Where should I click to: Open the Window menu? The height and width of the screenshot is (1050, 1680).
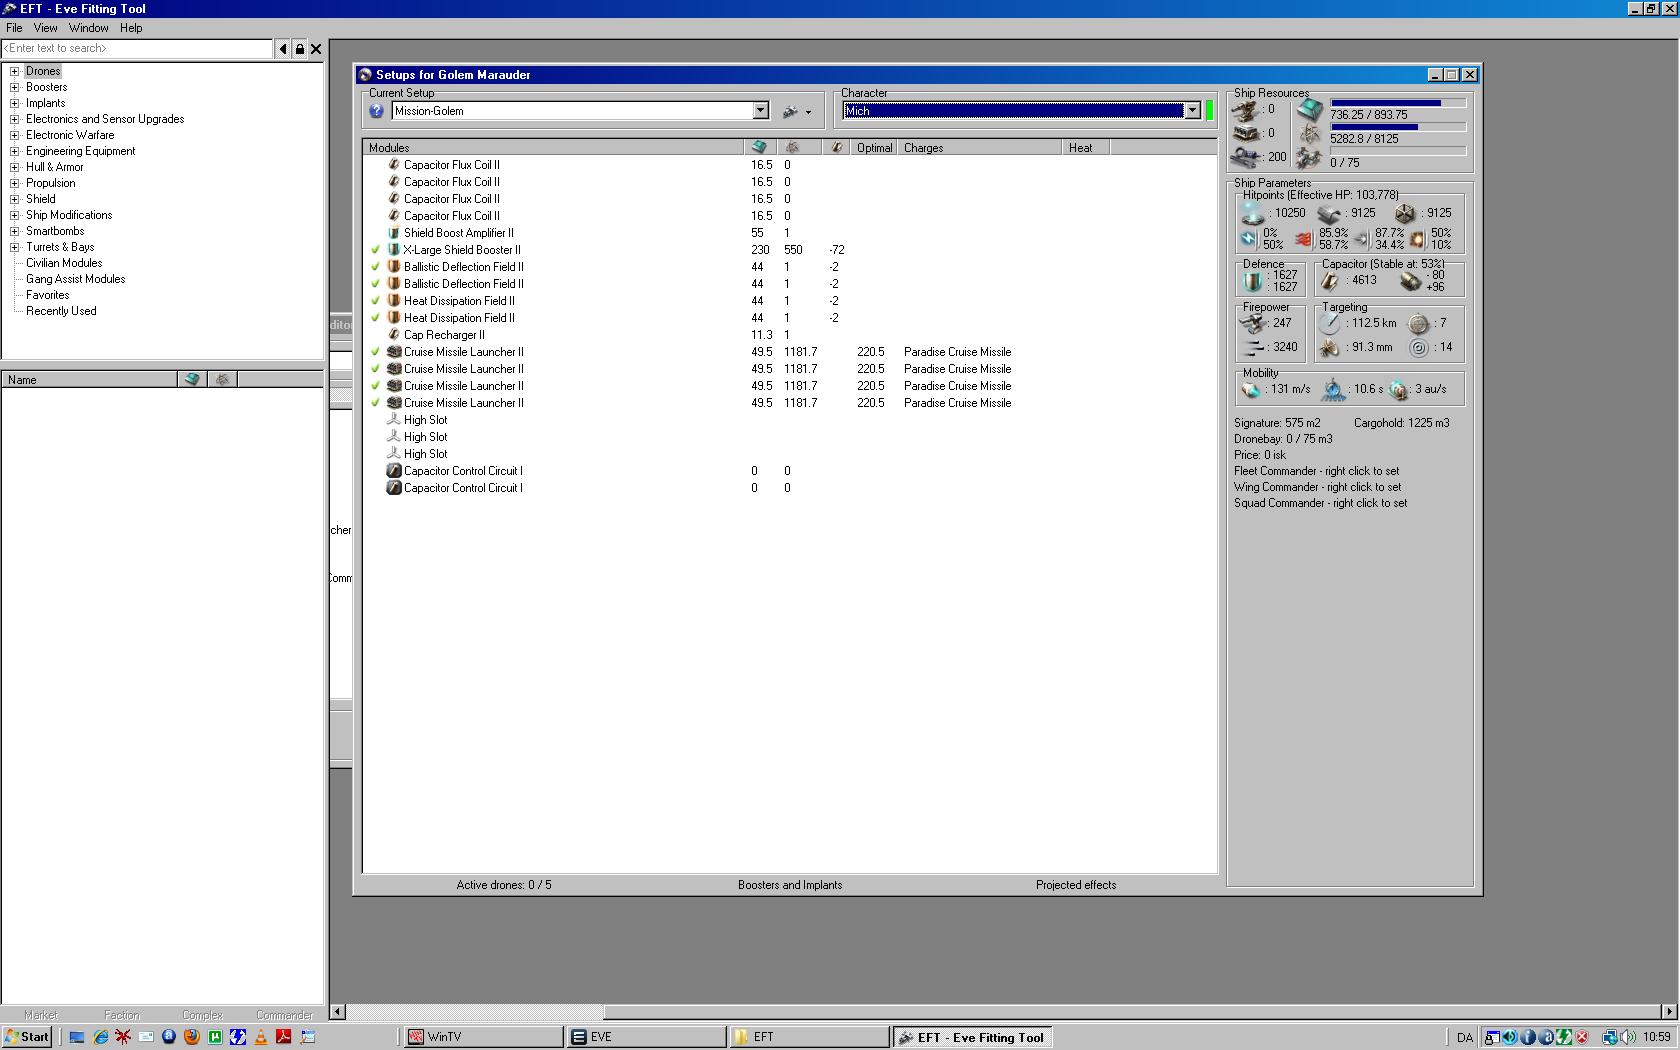tap(88, 28)
